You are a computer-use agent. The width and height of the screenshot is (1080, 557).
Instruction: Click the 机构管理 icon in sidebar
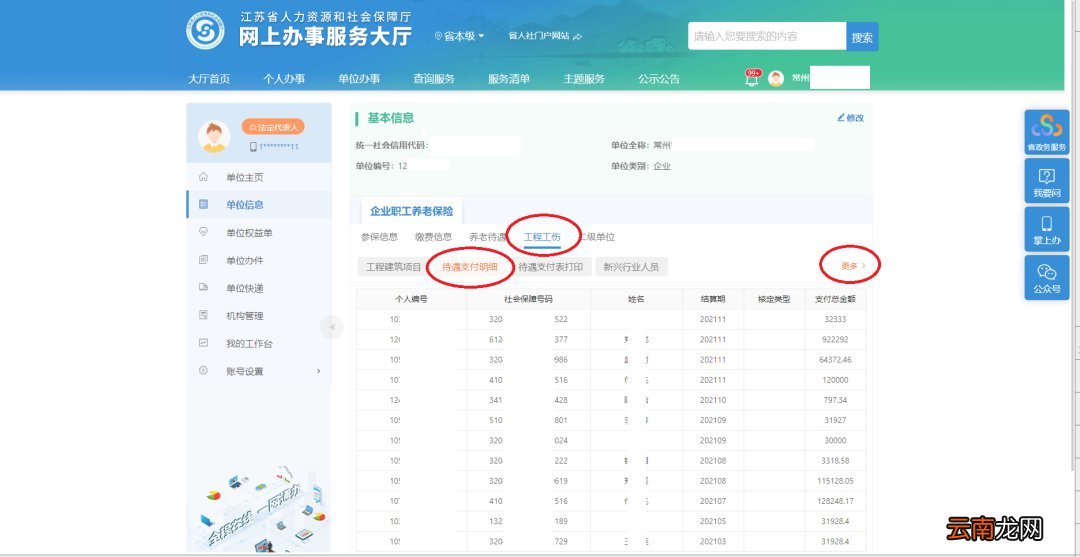[203, 315]
